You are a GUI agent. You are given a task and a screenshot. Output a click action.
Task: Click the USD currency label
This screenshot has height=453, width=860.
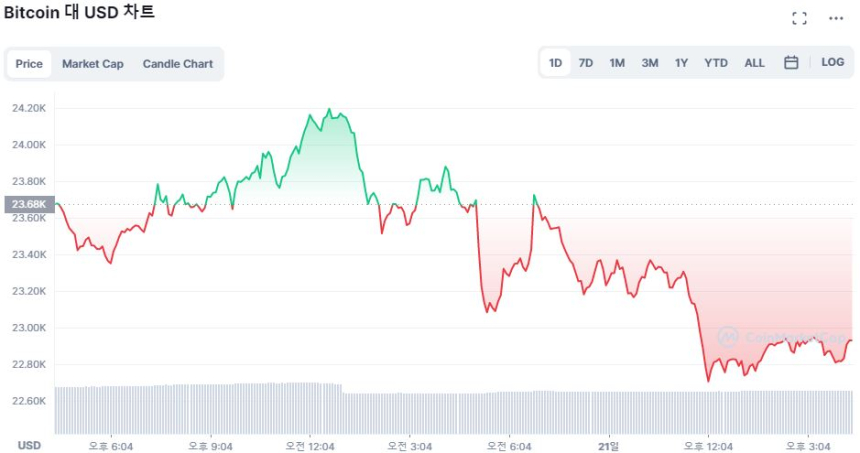pyautogui.click(x=28, y=445)
